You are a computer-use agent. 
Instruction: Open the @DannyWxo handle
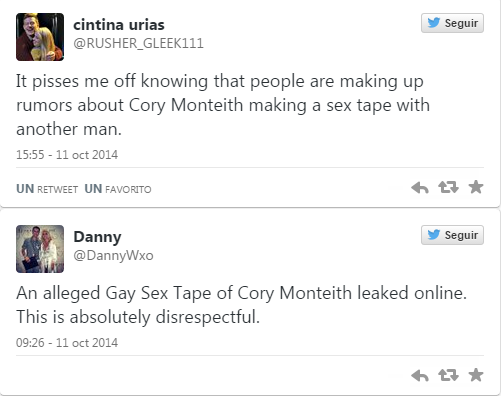(x=113, y=256)
